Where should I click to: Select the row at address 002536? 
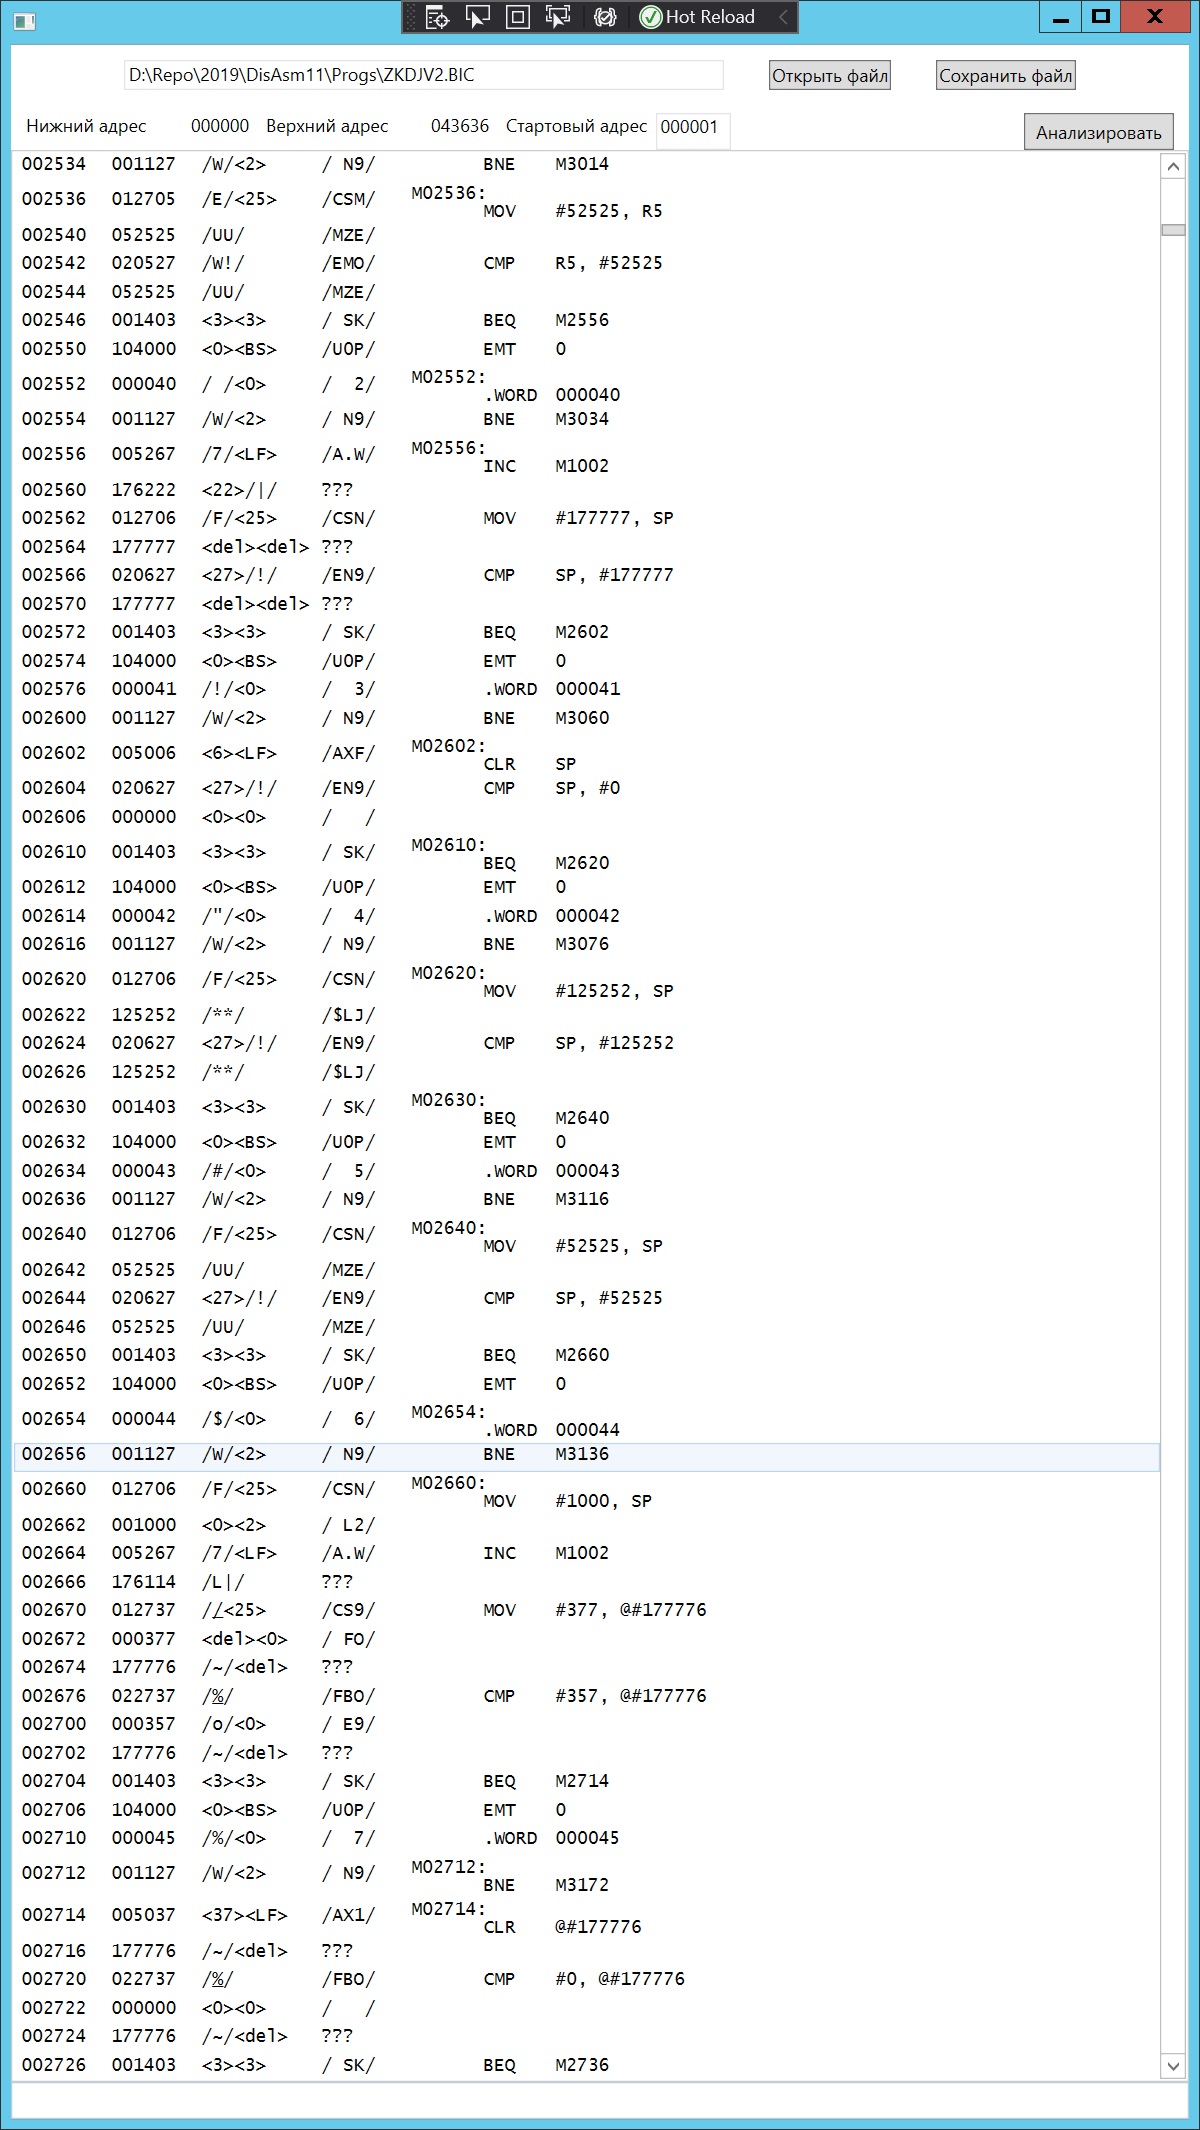point(586,201)
